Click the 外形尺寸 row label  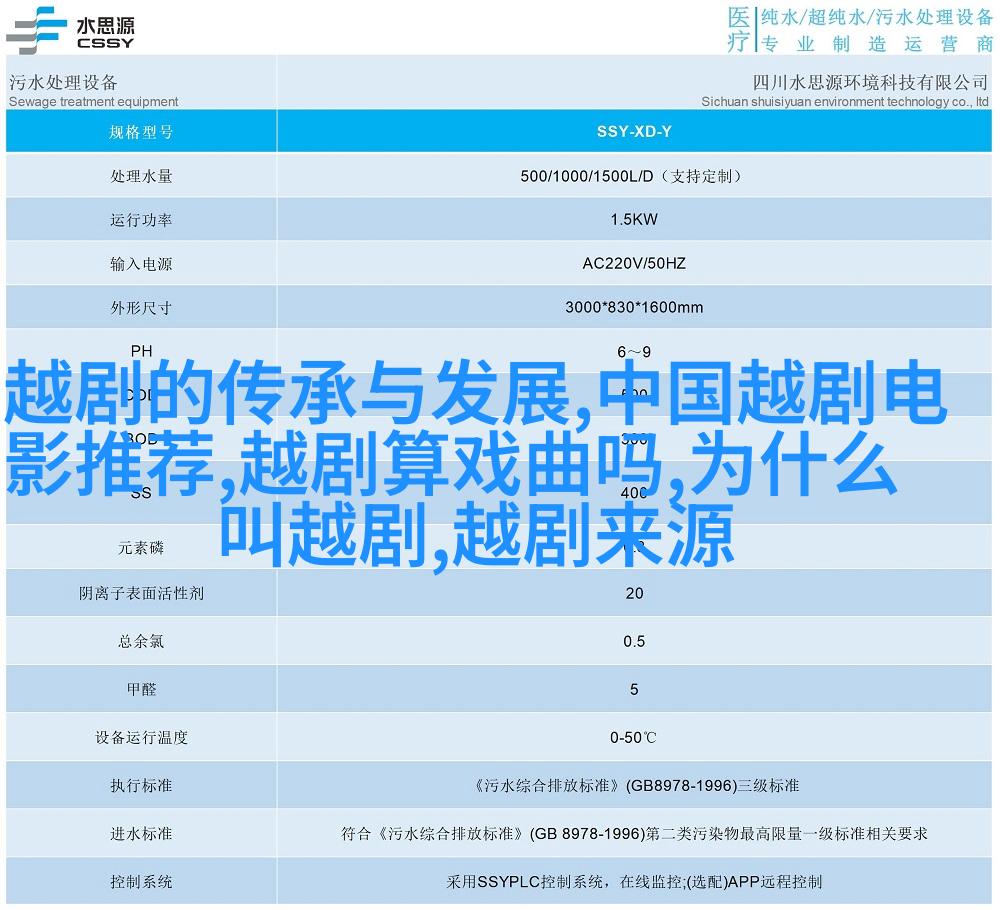point(141,307)
